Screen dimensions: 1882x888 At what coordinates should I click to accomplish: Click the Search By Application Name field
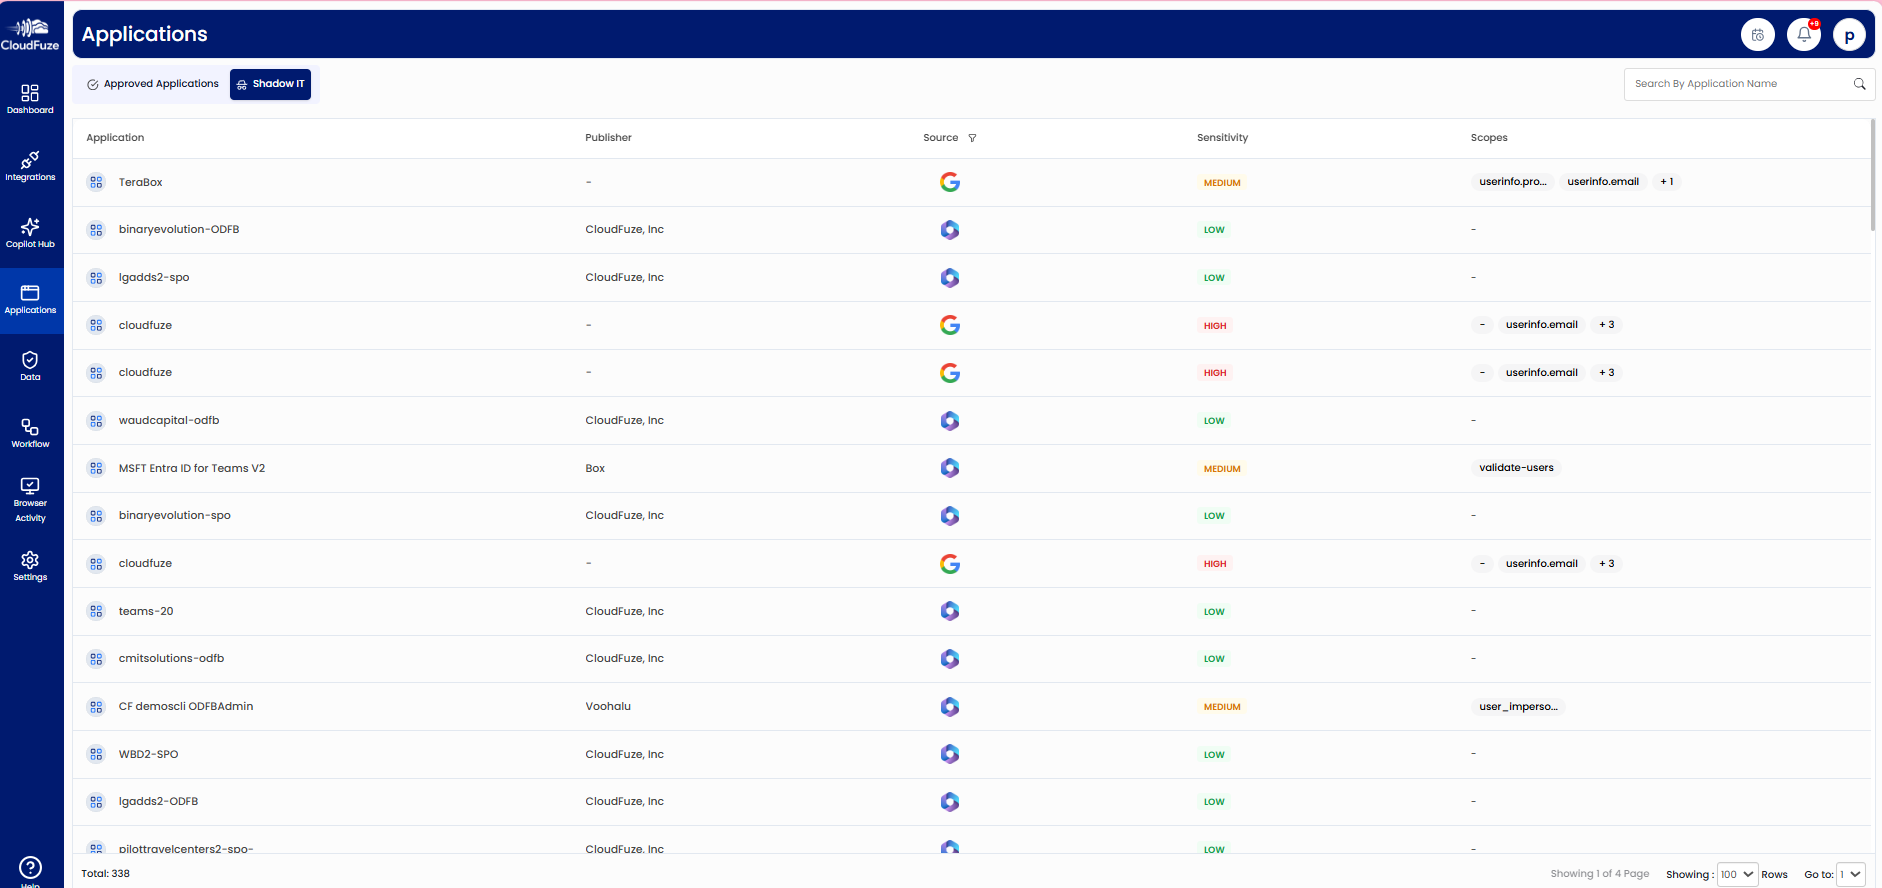tap(1740, 84)
